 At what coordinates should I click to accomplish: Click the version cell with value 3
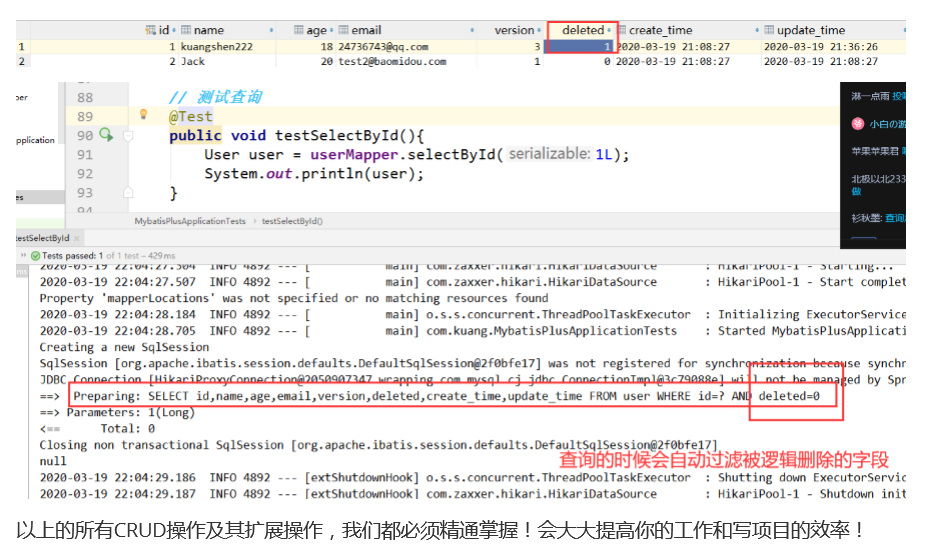pyautogui.click(x=537, y=47)
